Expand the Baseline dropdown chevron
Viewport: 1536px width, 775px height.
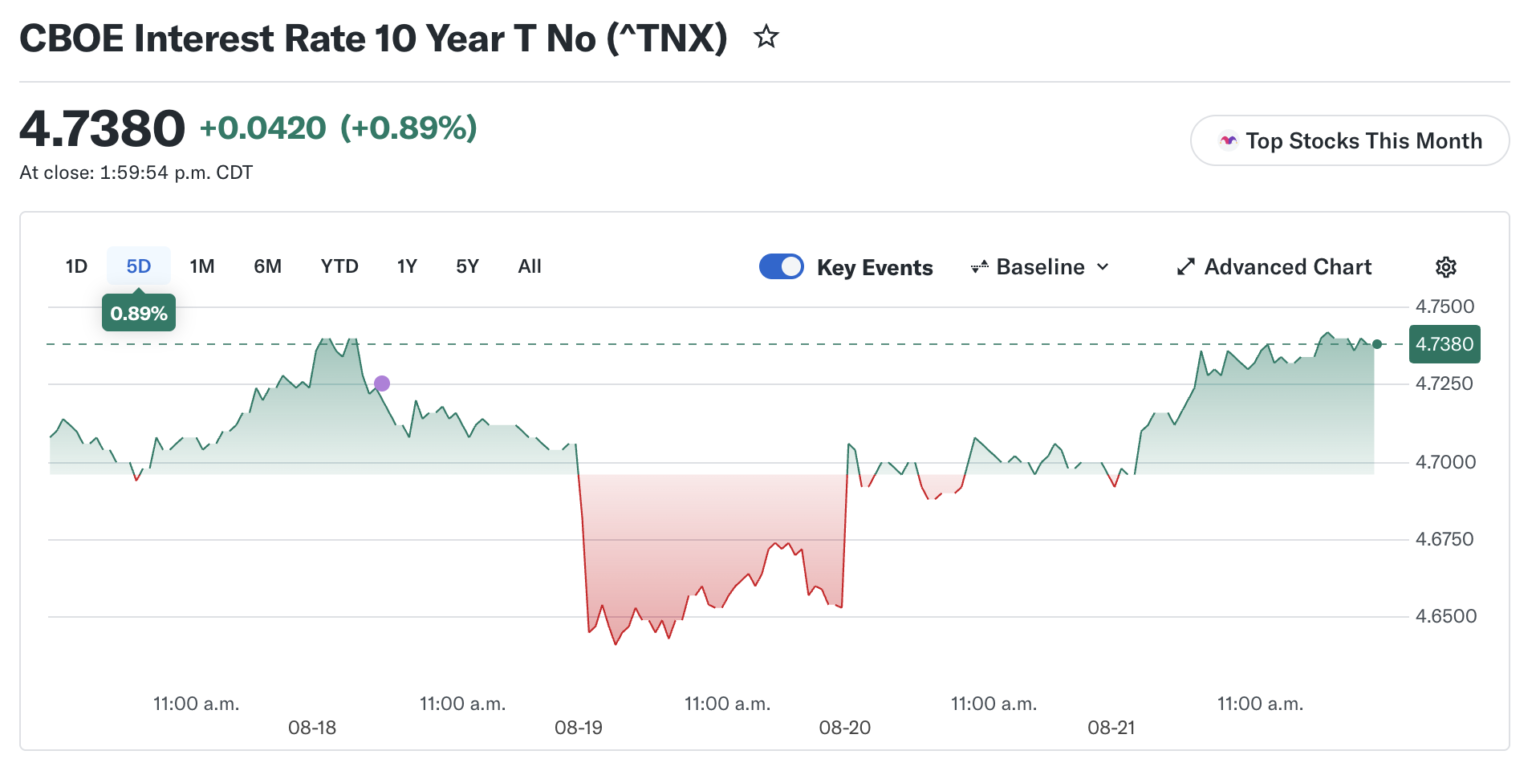(1103, 267)
